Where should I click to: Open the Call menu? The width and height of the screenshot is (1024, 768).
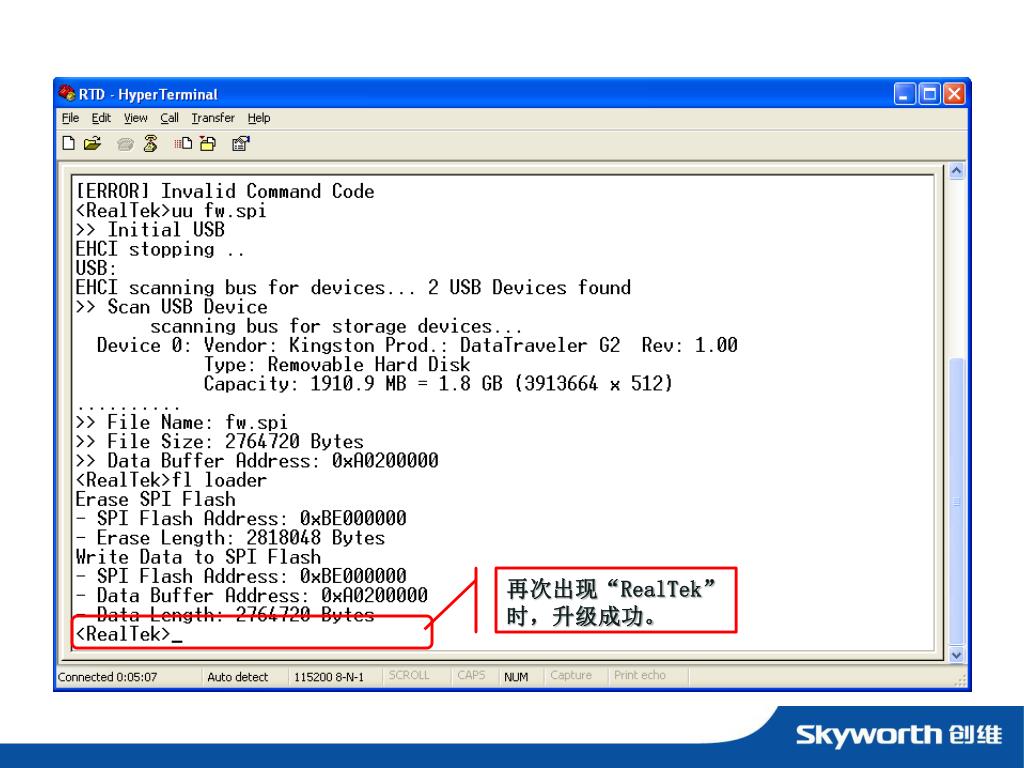tap(170, 118)
